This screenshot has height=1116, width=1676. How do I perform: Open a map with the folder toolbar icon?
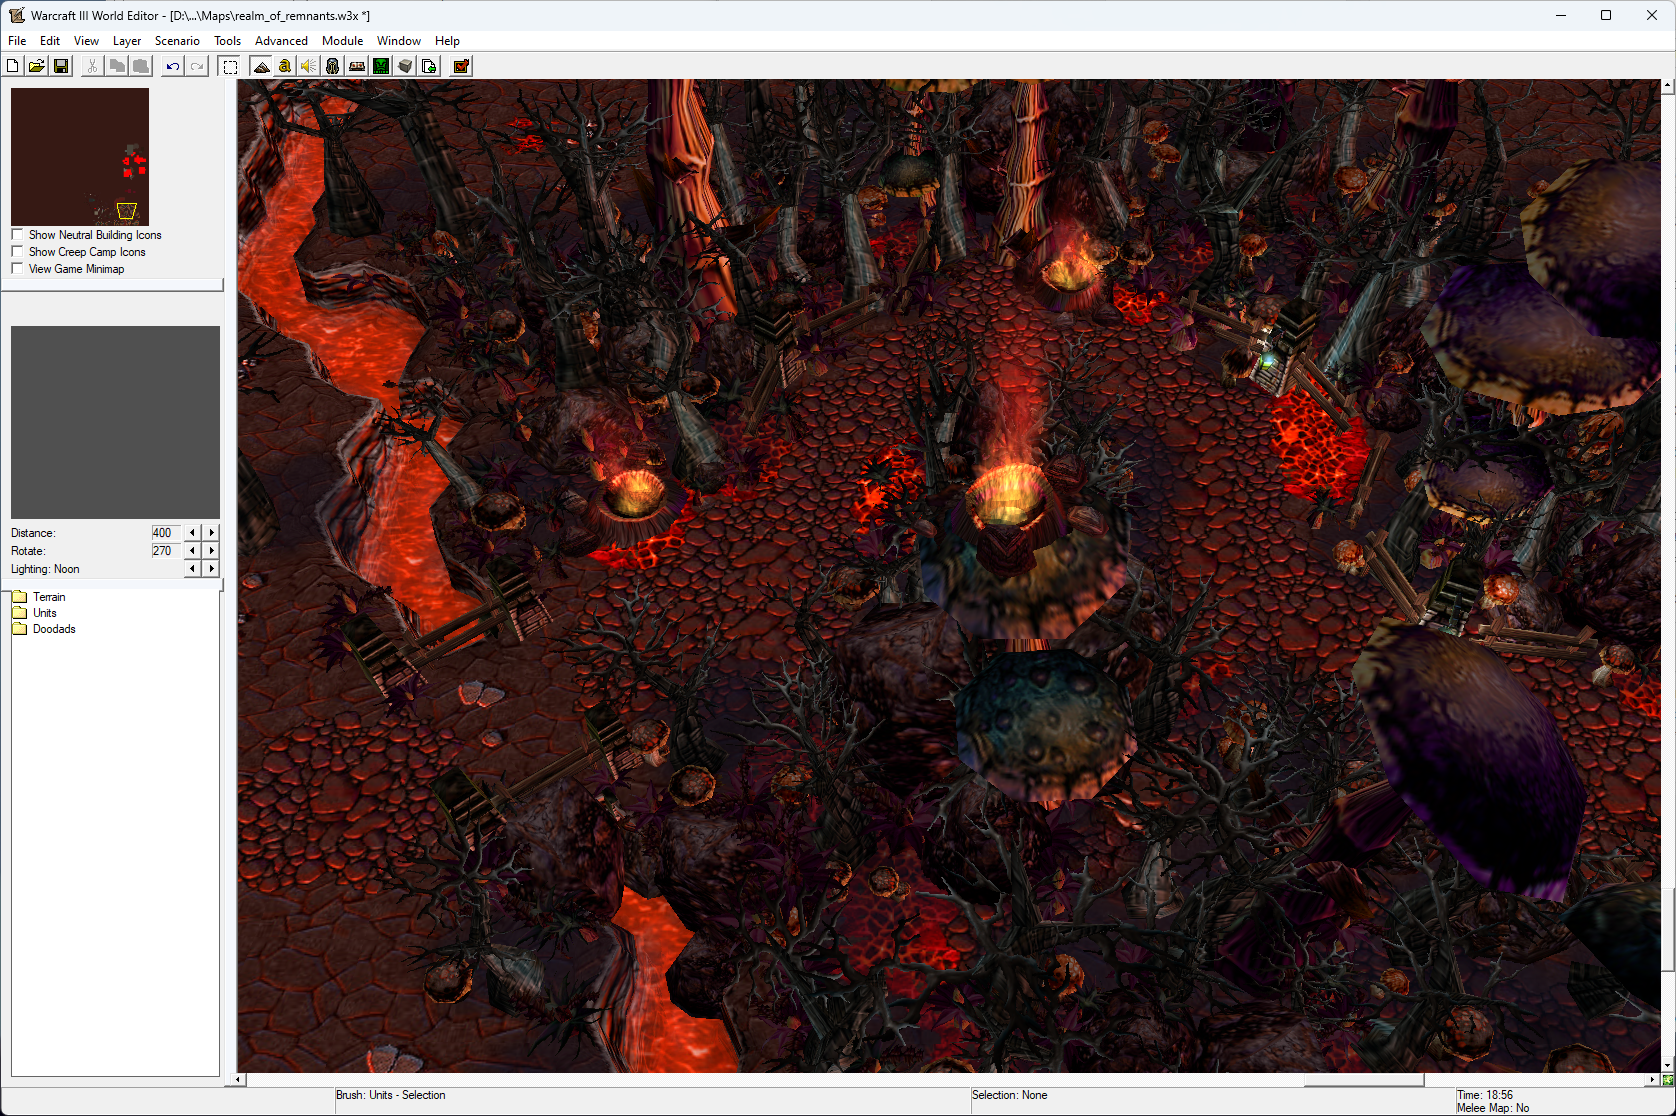click(37, 66)
